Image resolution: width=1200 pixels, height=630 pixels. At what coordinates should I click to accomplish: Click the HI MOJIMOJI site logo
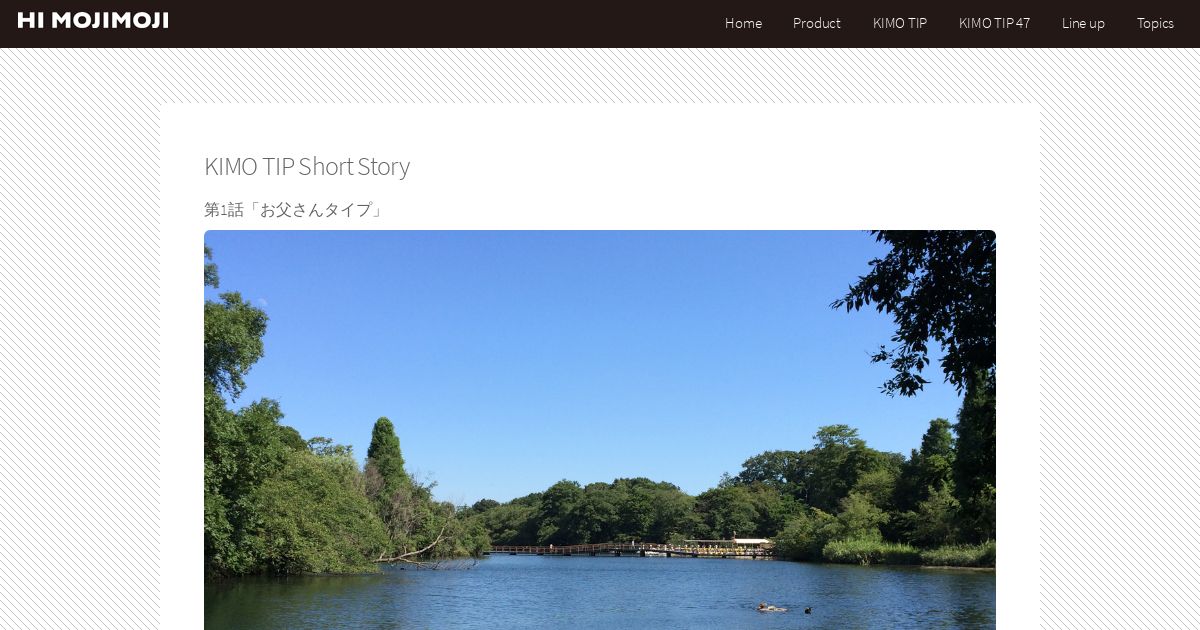pyautogui.click(x=93, y=21)
